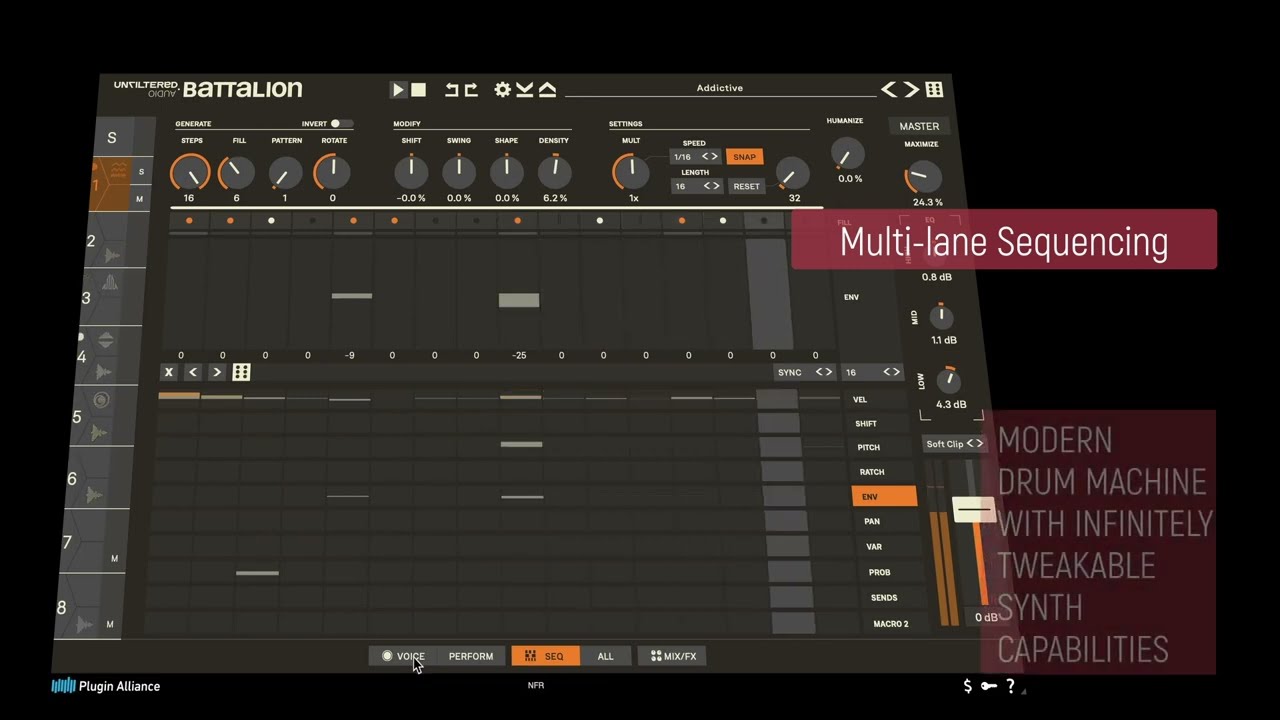Click the downward collapse arrow in header
Image resolution: width=1280 pixels, height=720 pixels.
[x=525, y=90]
